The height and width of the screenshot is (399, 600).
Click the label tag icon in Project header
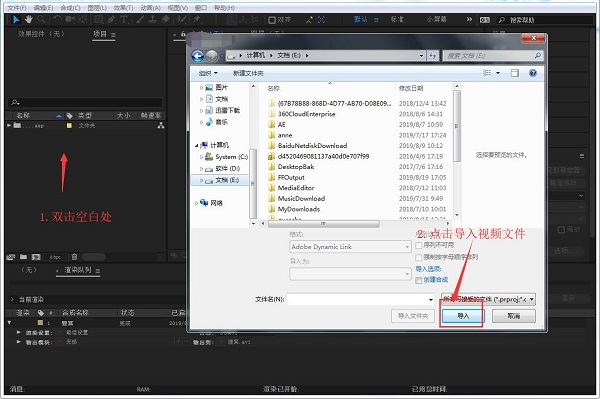(x=69, y=115)
